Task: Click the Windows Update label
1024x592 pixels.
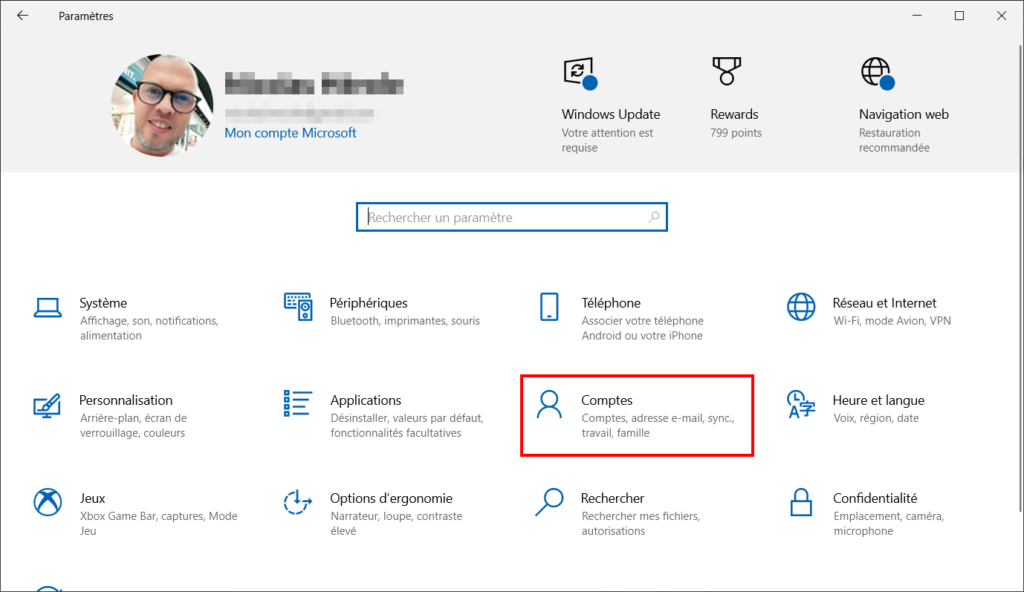Action: pos(611,114)
